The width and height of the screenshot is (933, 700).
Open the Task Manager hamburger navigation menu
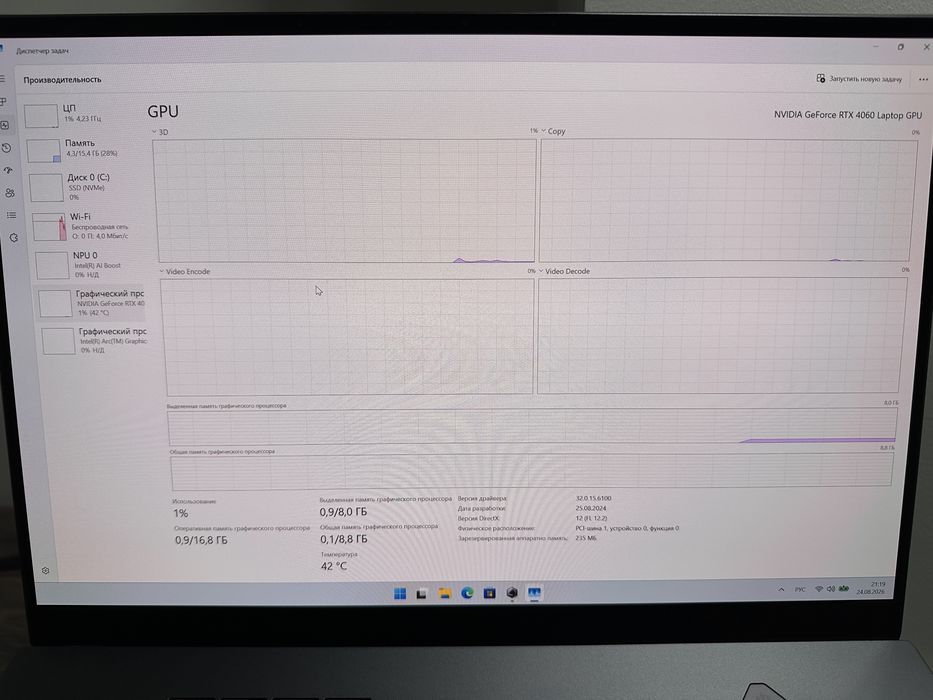pos(2,79)
